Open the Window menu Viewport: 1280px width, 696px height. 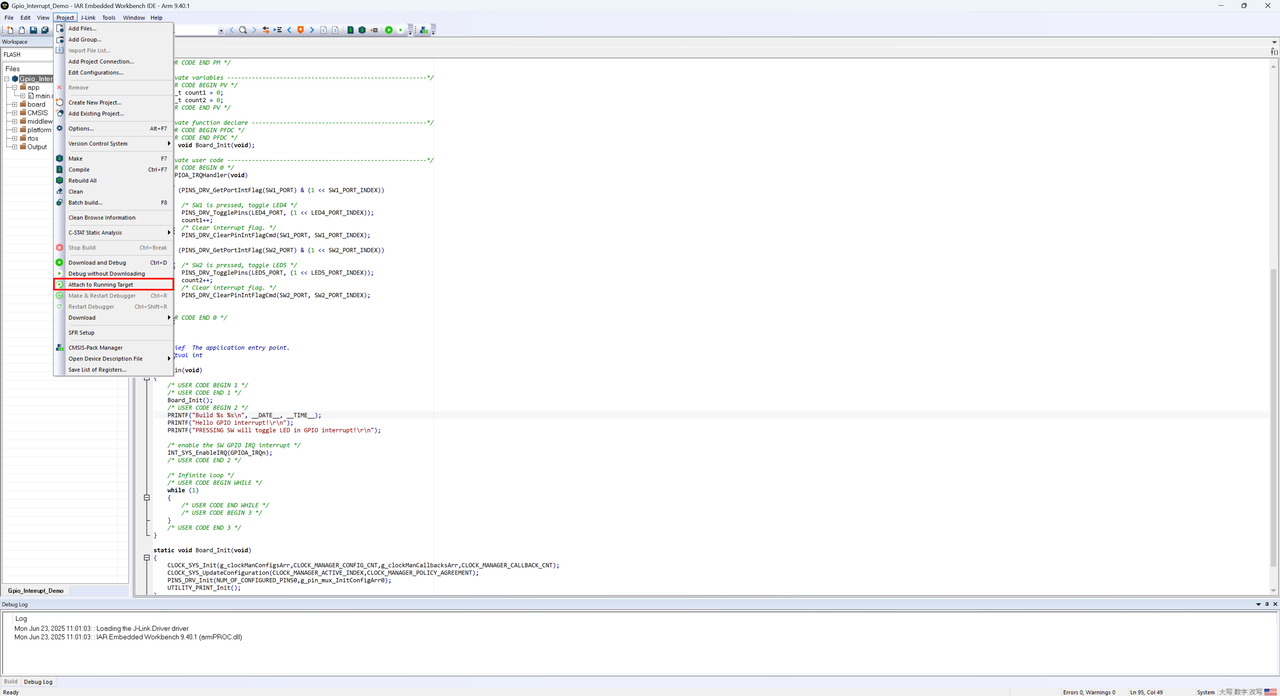(x=134, y=17)
